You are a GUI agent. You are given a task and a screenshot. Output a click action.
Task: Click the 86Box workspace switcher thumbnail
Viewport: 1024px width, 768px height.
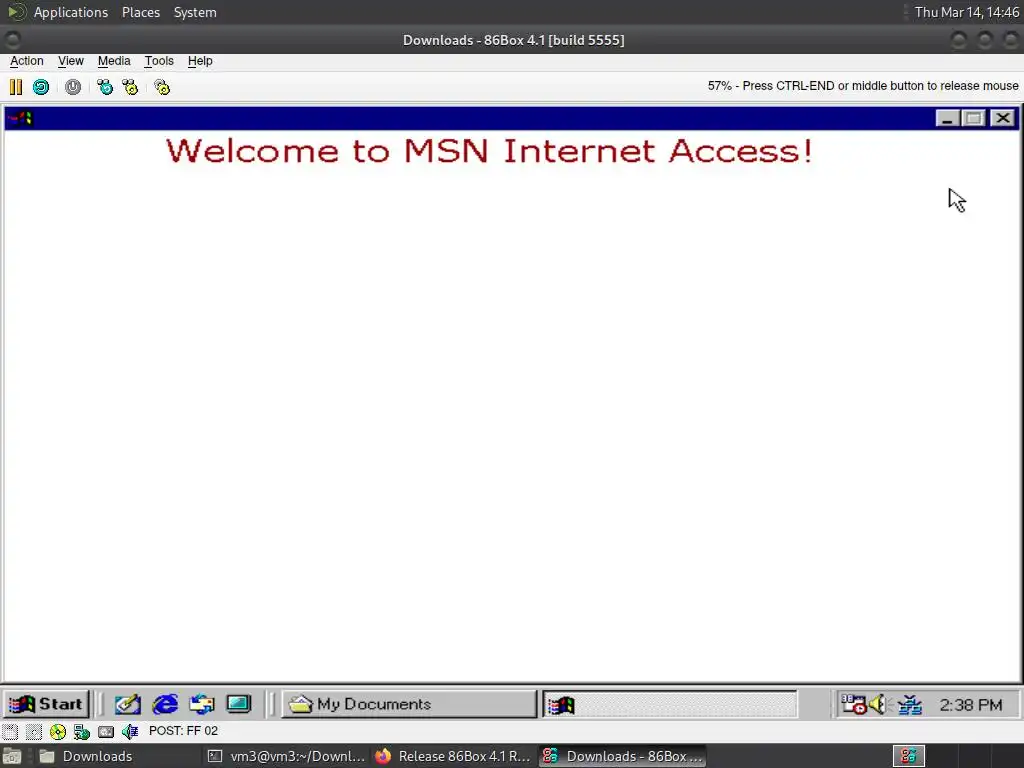point(908,756)
